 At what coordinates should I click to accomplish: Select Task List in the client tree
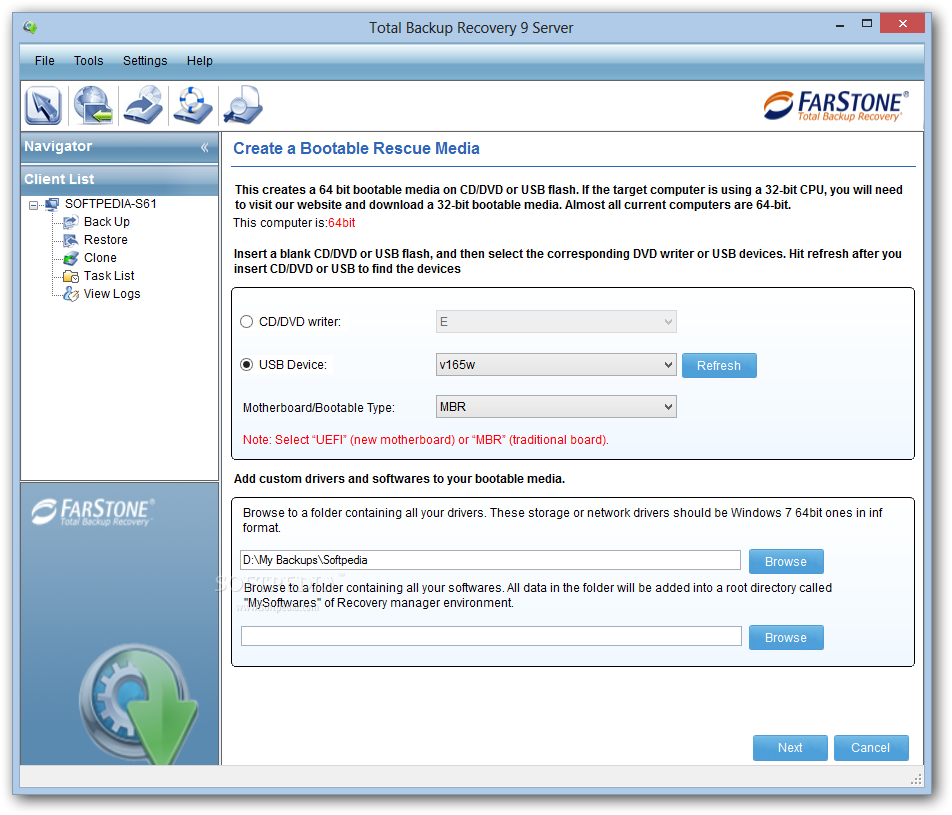(109, 276)
